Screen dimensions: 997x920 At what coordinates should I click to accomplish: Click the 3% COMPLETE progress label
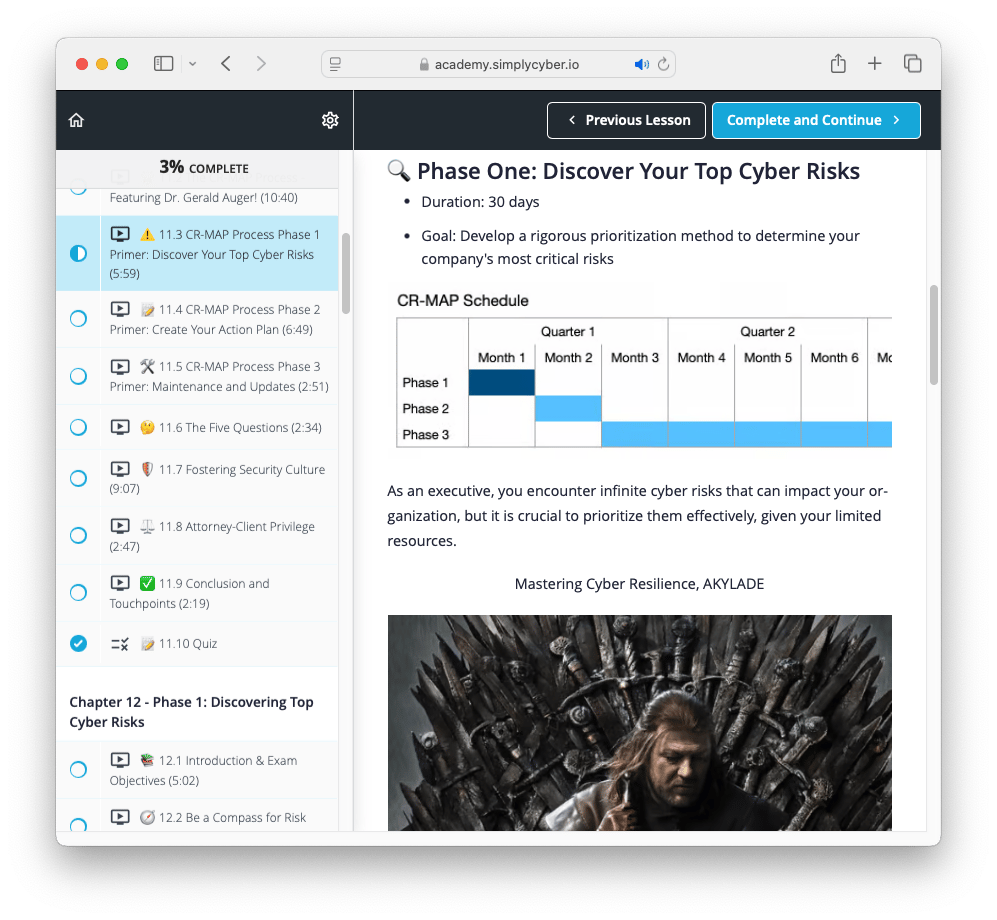point(204,168)
